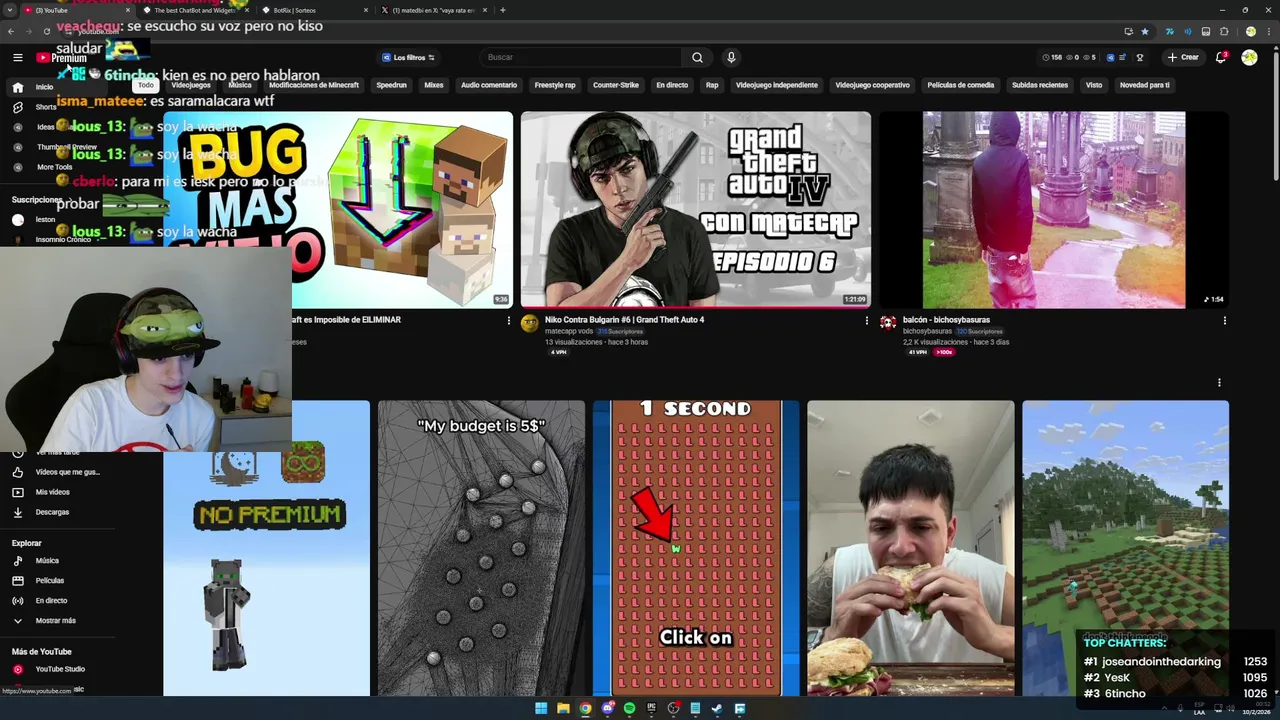Open the GTA IV con Matecap thumbnail
Screen dimensions: 1280x720
click(x=695, y=209)
